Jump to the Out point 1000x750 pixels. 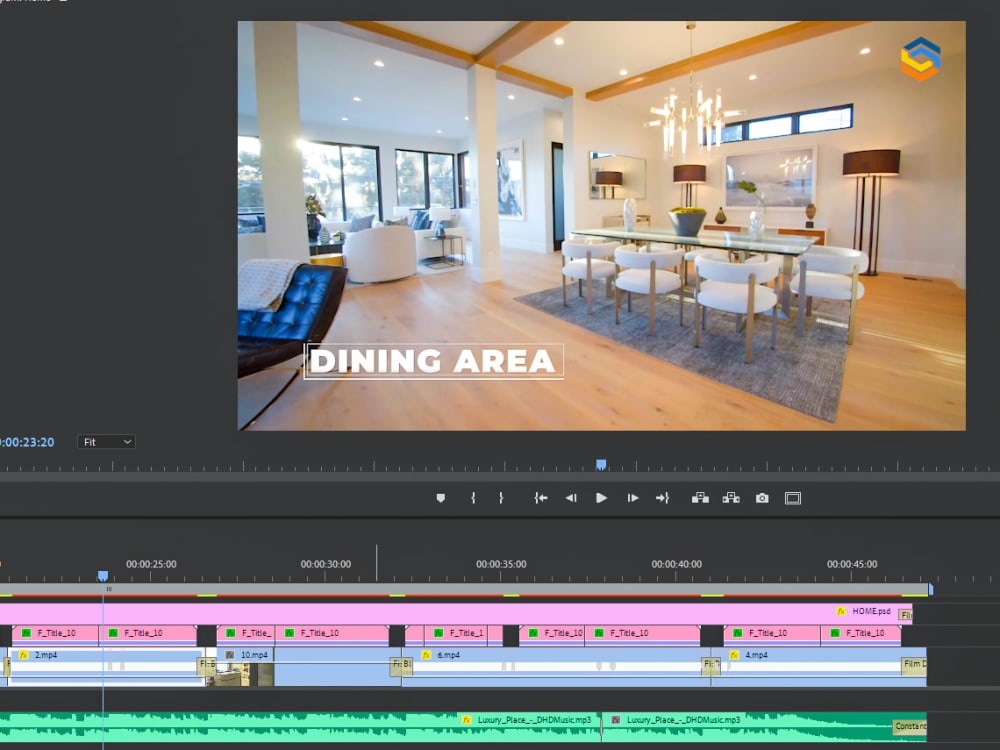(663, 498)
